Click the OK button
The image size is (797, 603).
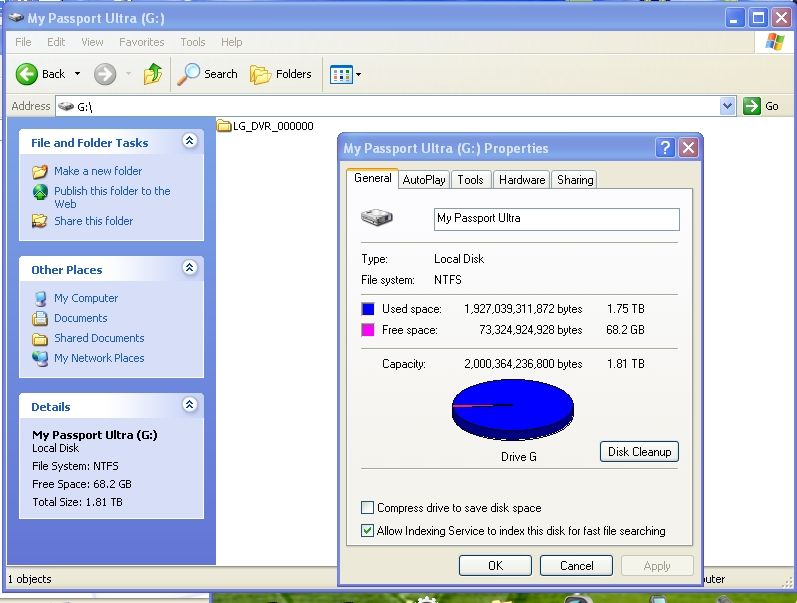[x=496, y=565]
